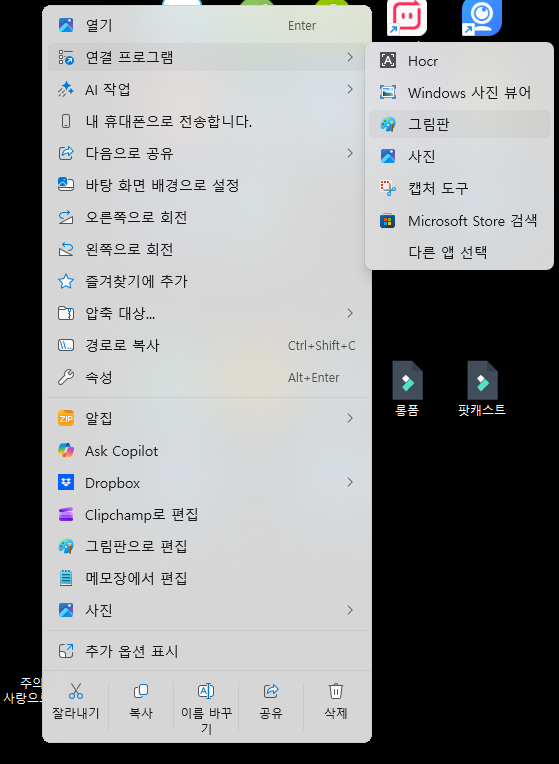Click the 그림판 palette icon in submenu
Image resolution: width=559 pixels, height=764 pixels.
coord(388,124)
